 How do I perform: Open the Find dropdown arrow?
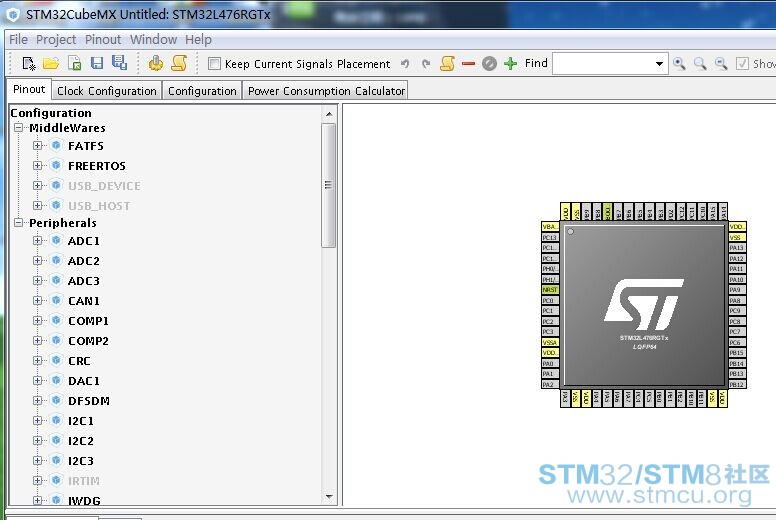[x=659, y=64]
